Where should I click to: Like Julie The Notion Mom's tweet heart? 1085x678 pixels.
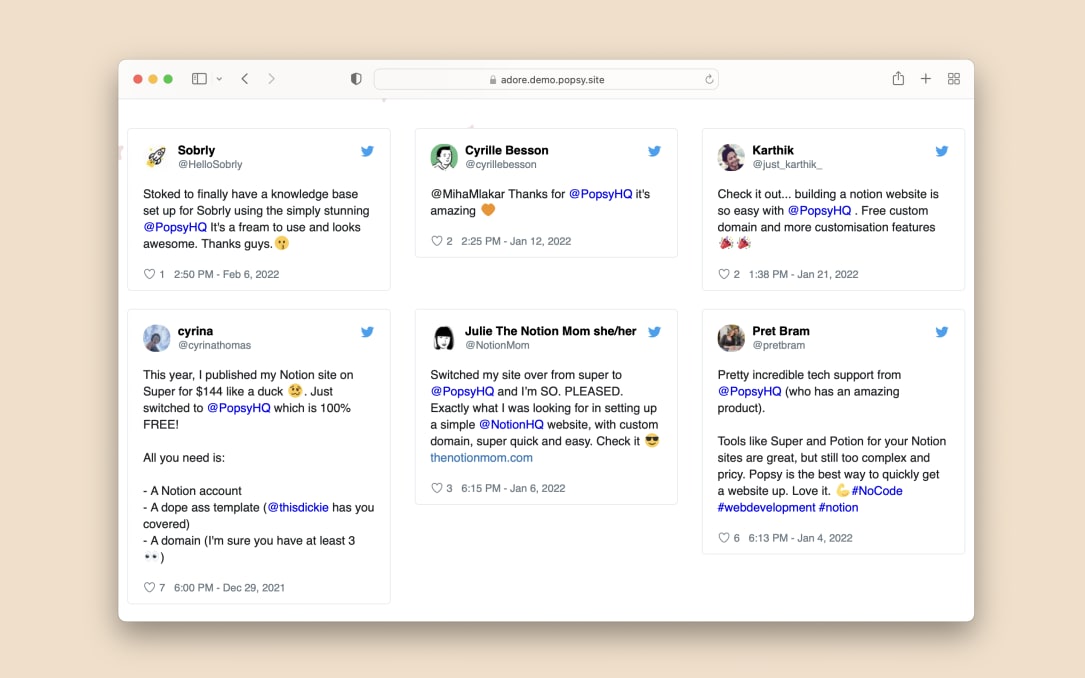click(436, 488)
